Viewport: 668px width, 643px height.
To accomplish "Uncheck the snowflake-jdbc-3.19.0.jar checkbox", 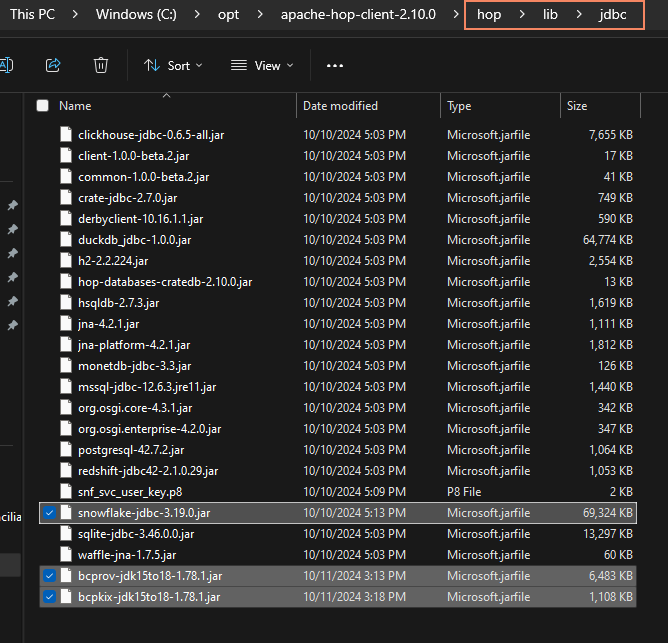I will tap(49, 513).
